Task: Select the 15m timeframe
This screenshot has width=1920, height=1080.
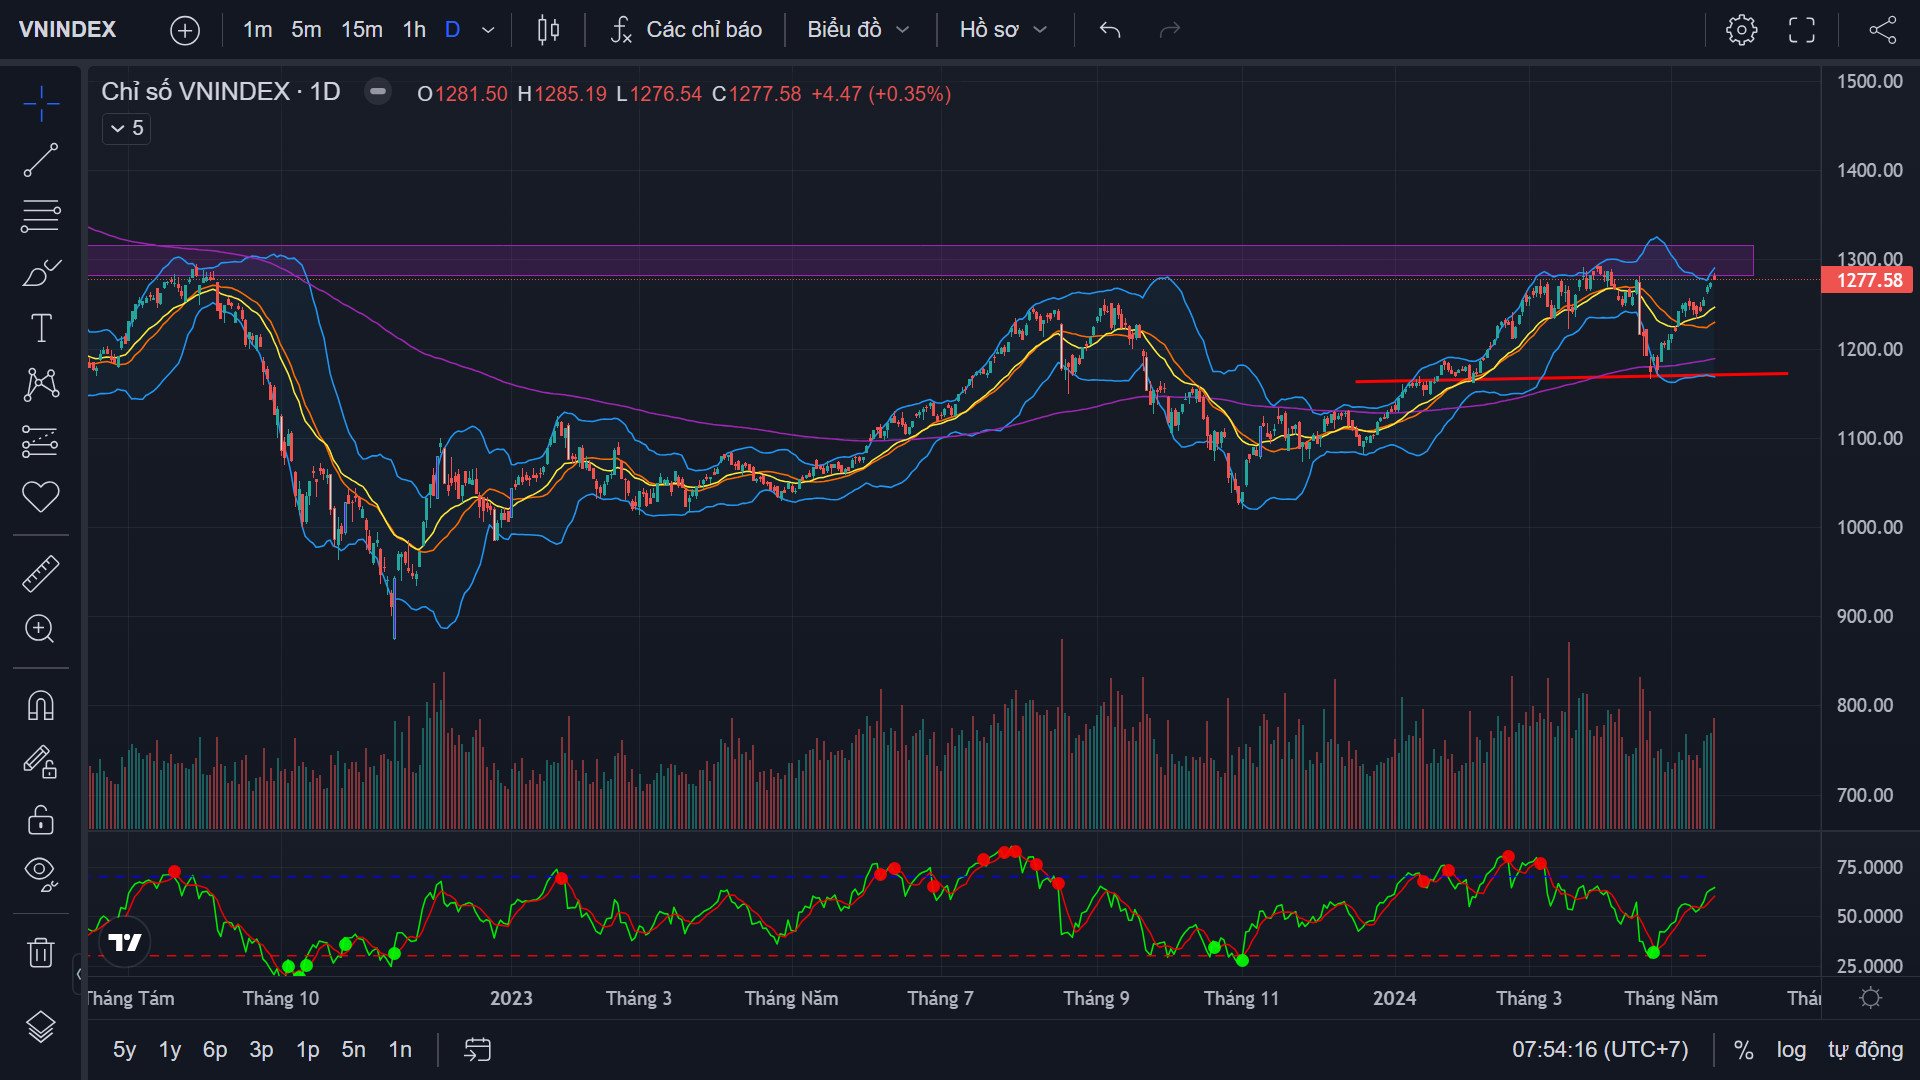Action: [x=361, y=30]
